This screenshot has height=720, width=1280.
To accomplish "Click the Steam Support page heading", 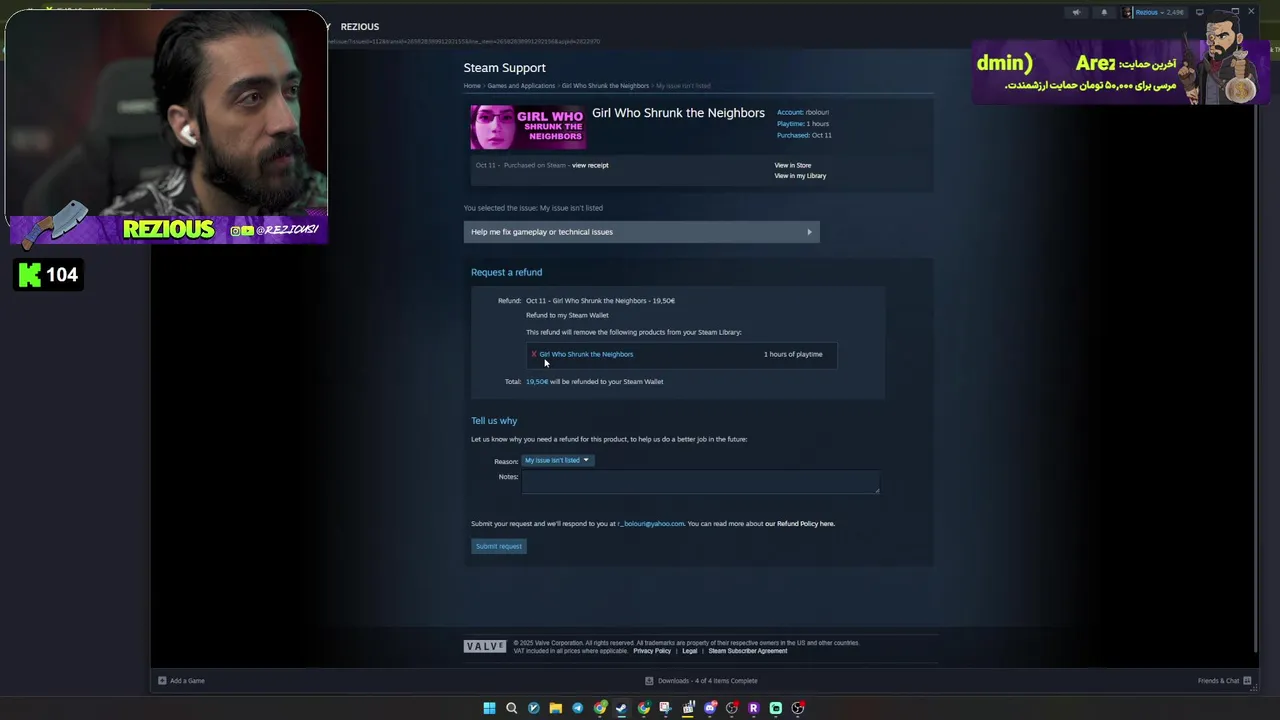I will 504,68.
